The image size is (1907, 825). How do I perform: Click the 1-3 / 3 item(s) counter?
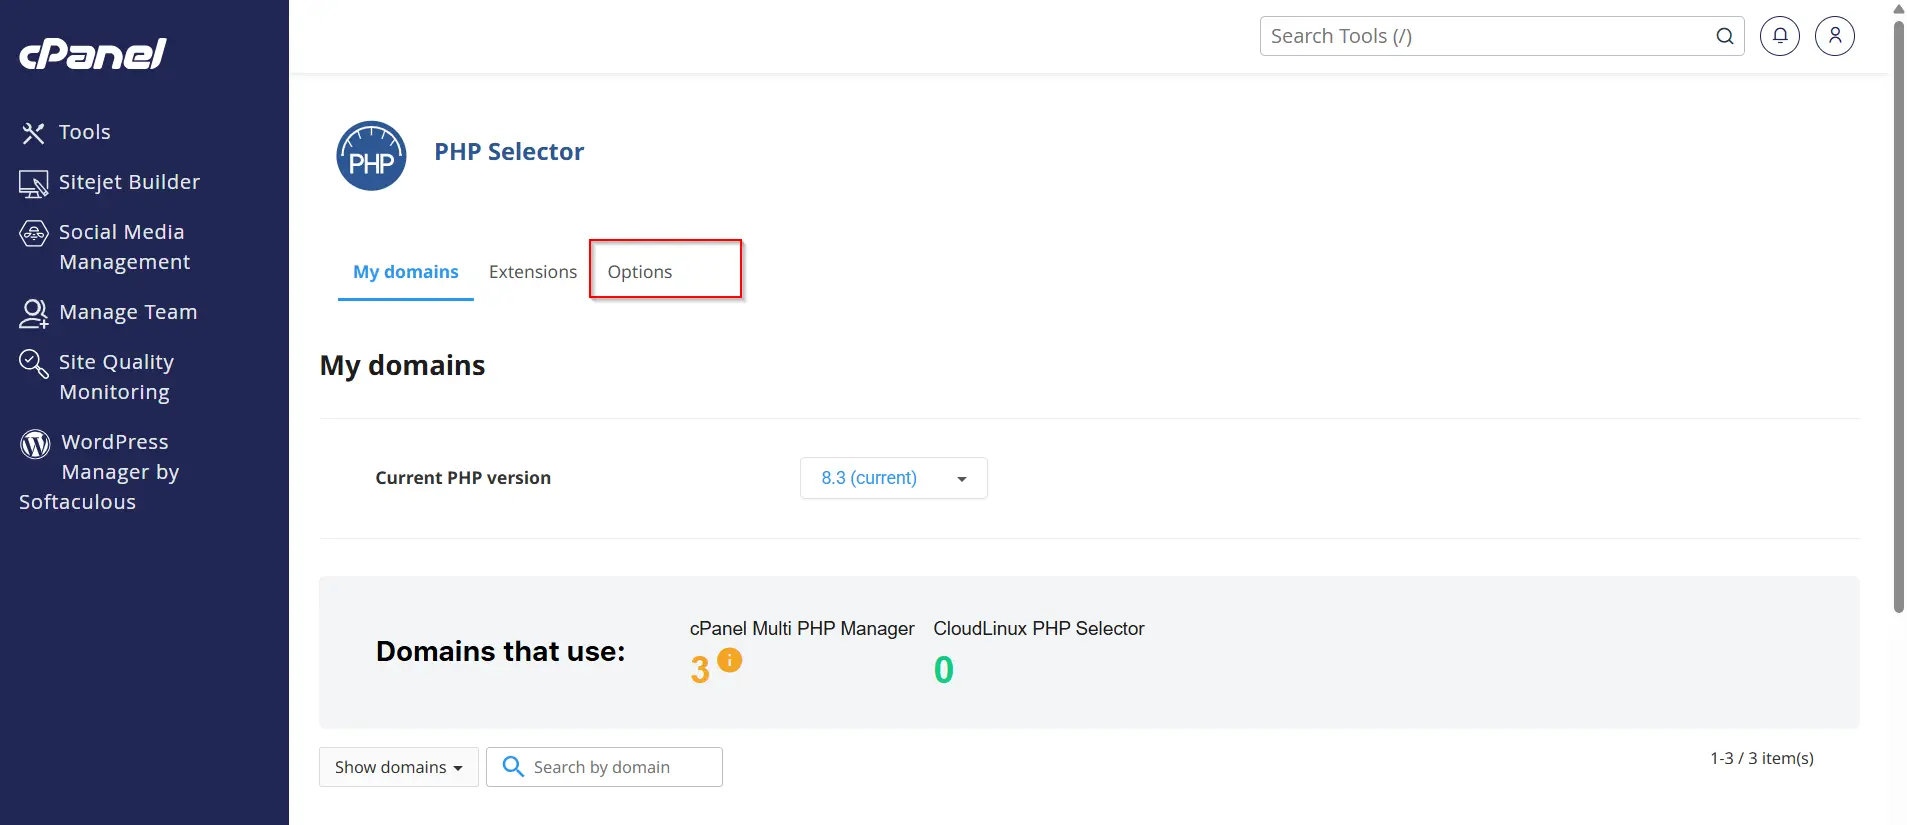(1762, 758)
